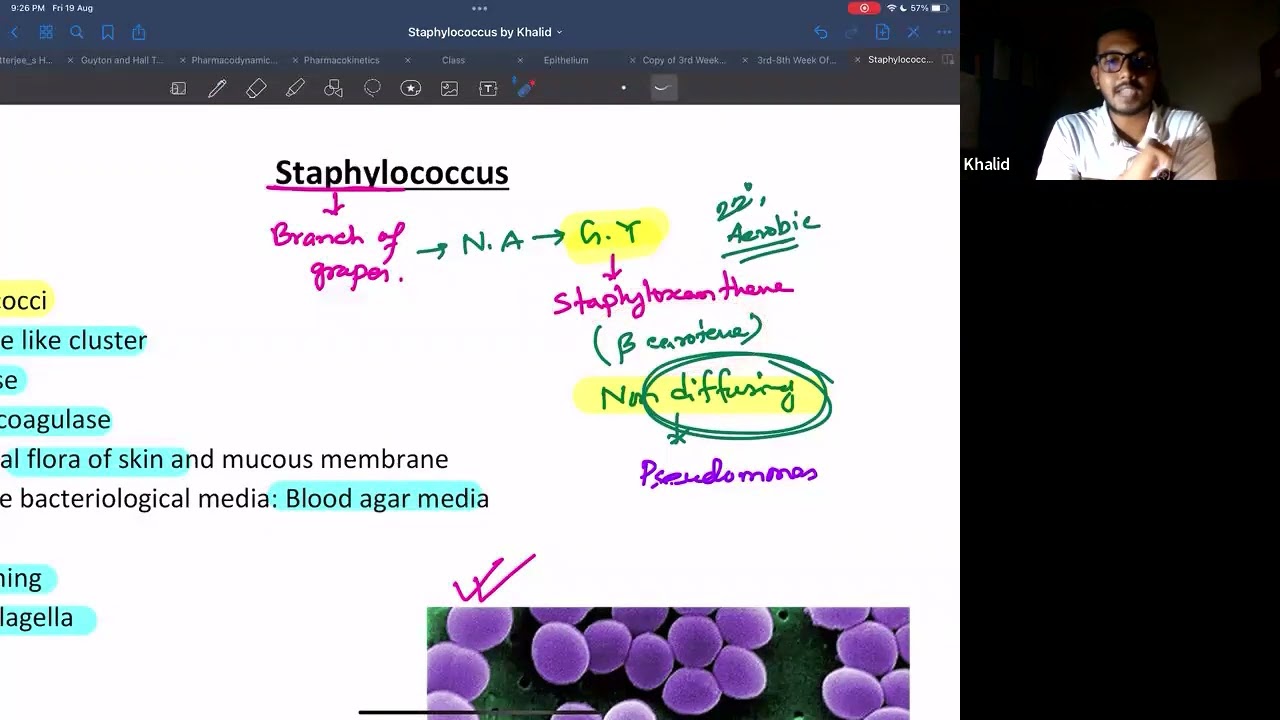The height and width of the screenshot is (720, 1280).
Task: Open the share and export icon
Action: click(139, 32)
